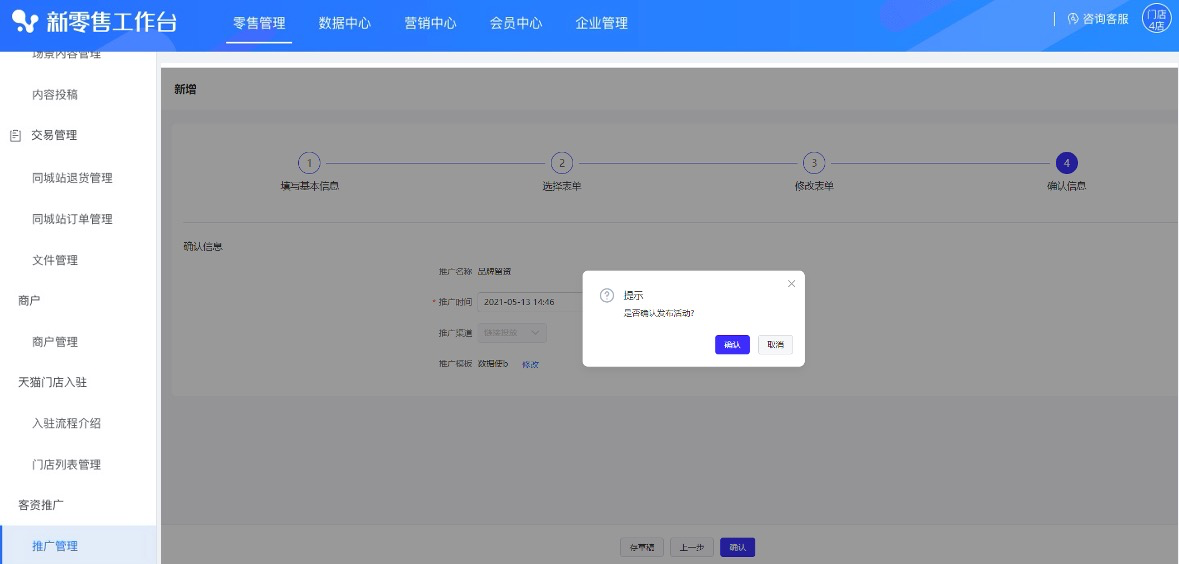Click the 新增 page title
The image size is (1179, 564).
[x=185, y=89]
